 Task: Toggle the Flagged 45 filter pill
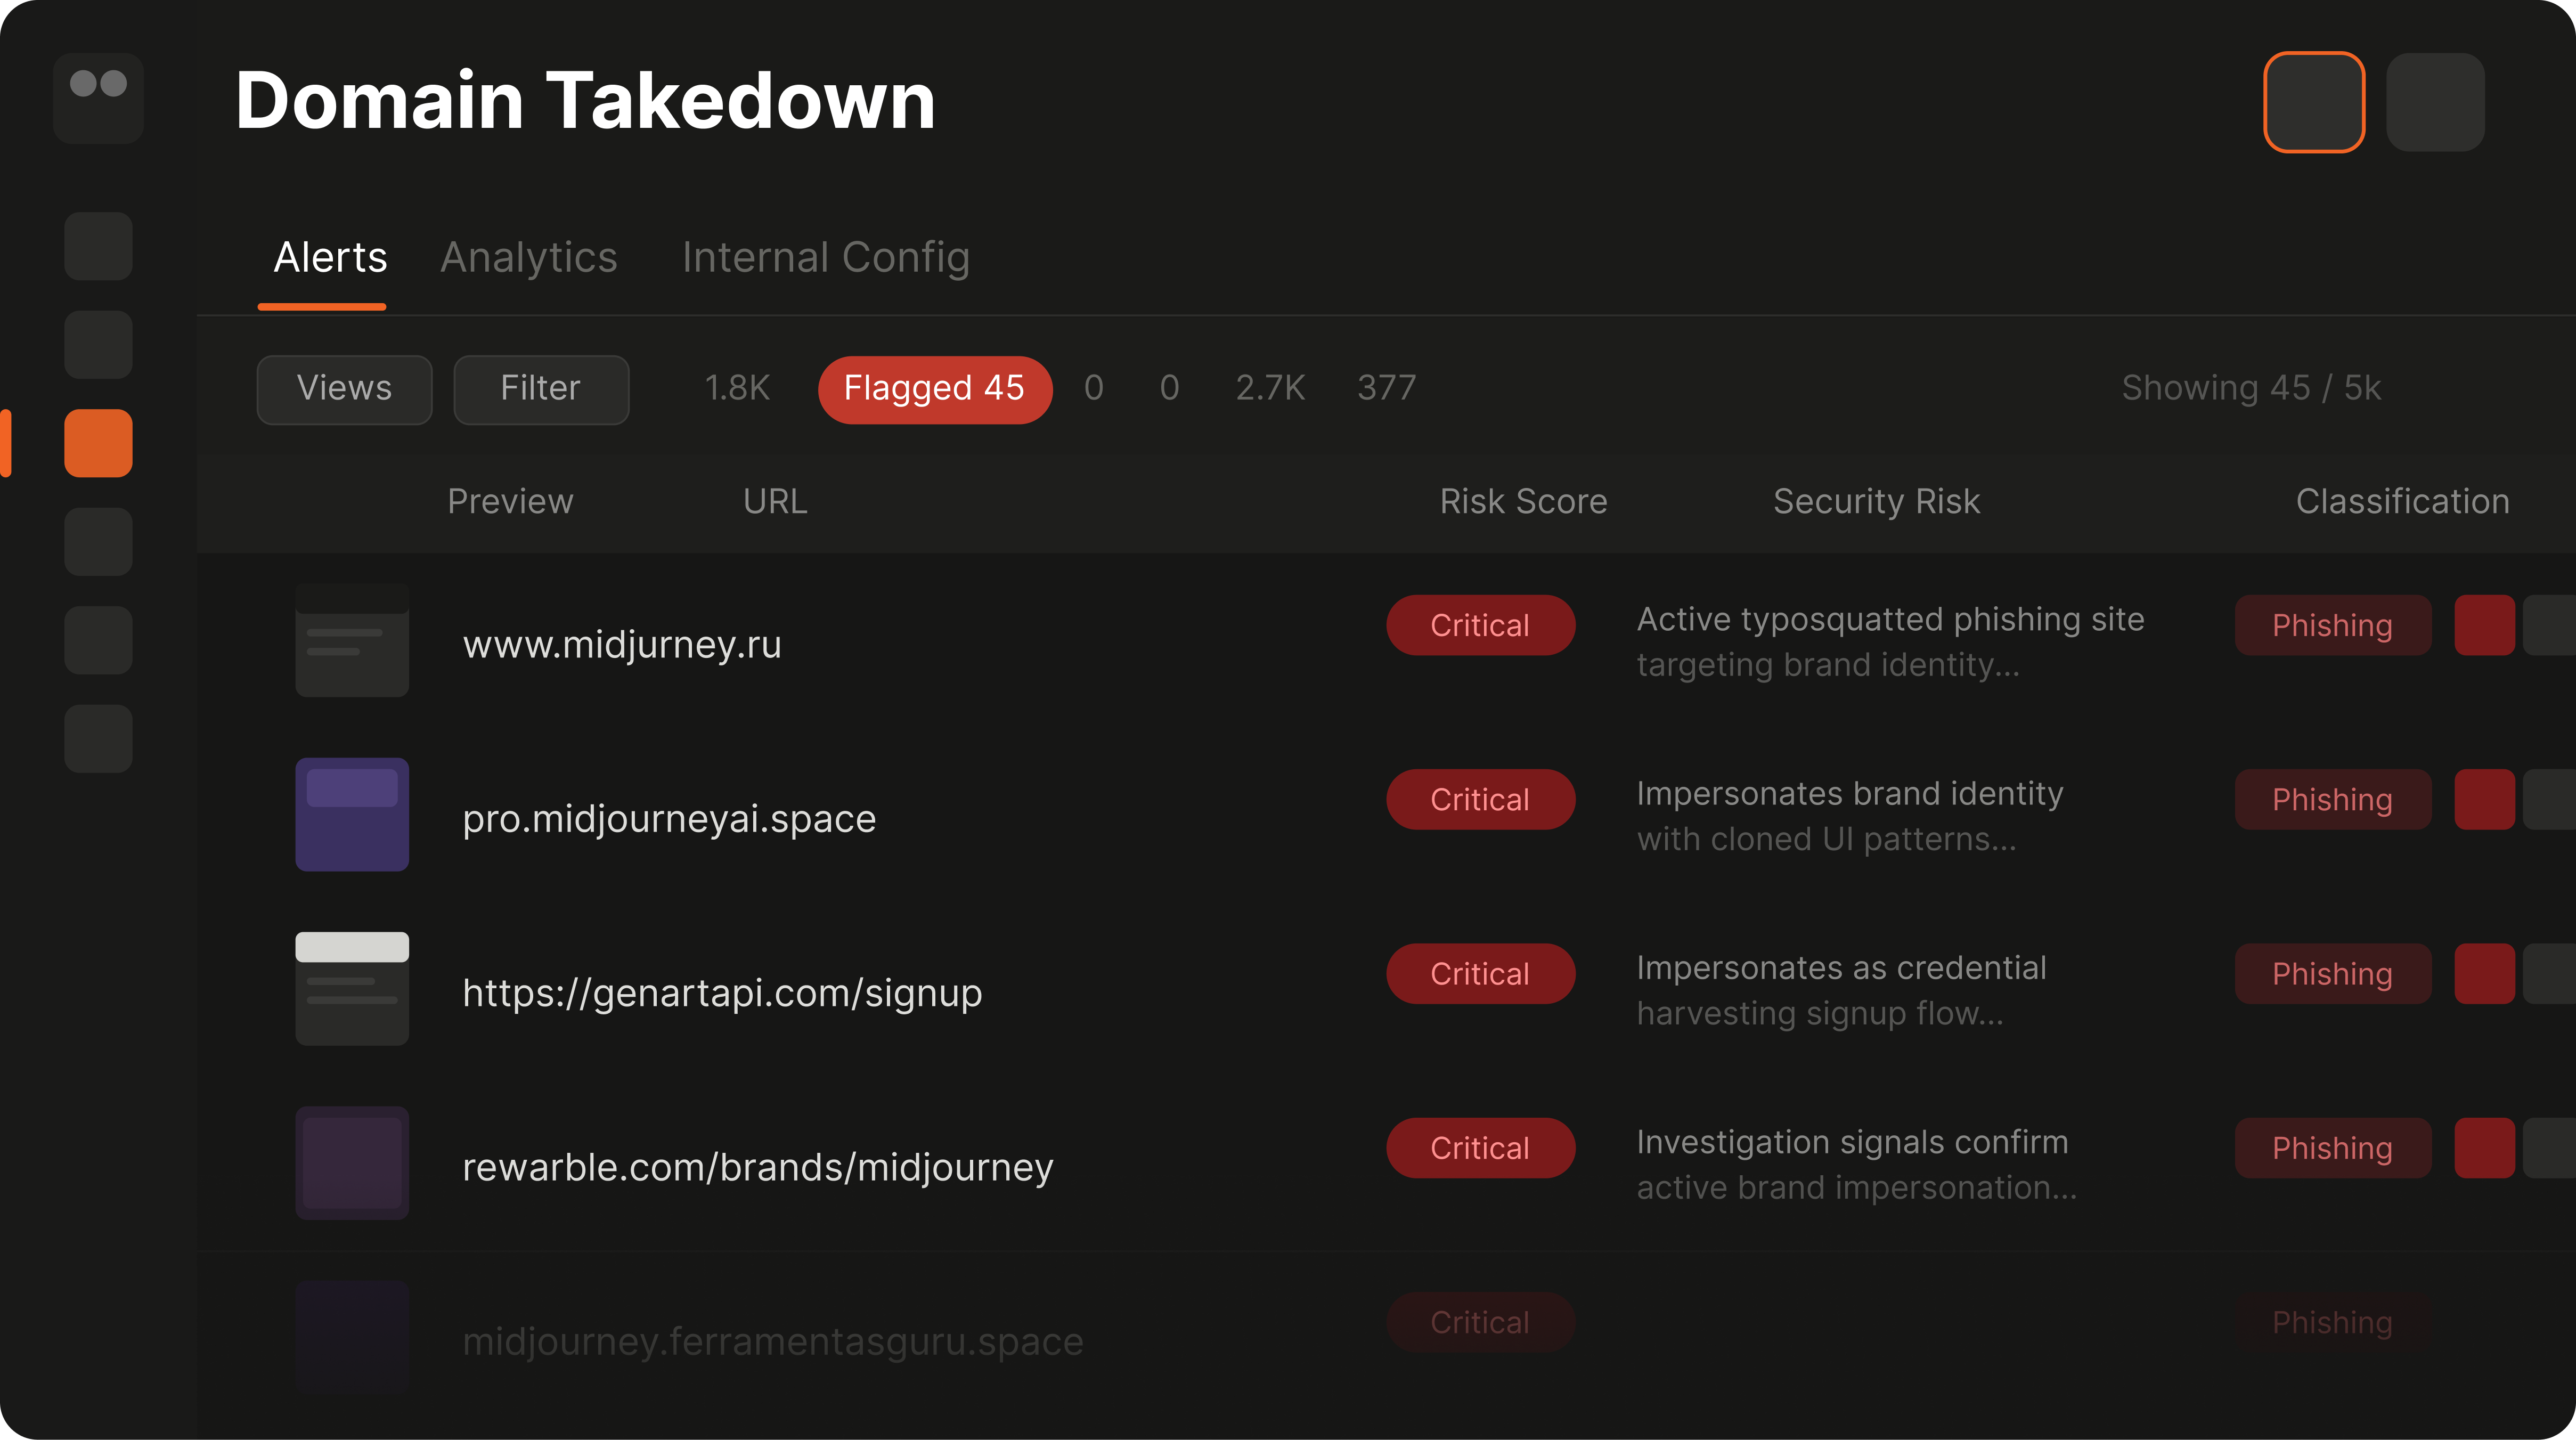click(x=934, y=389)
